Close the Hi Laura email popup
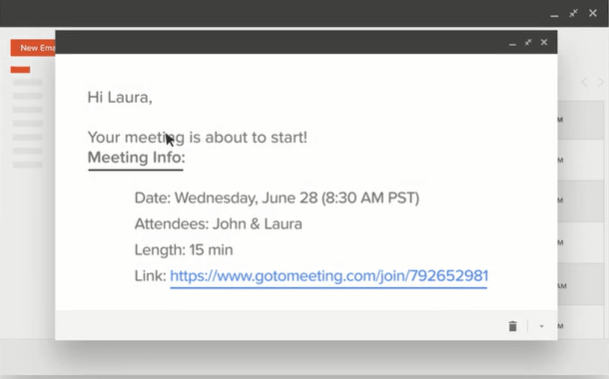609x379 pixels. coord(544,42)
